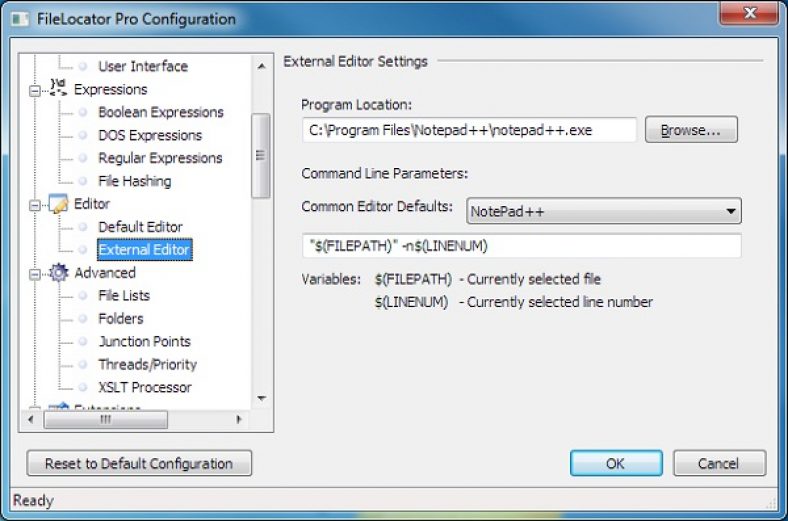
Task: Click the tree scroll left arrow
Action: (31, 420)
